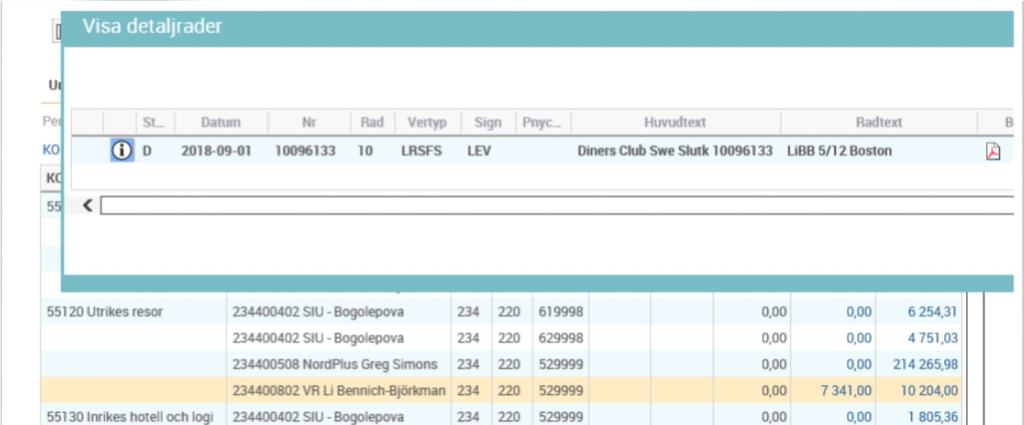
Task: Select the LRSFS vertyp cell
Action: coord(421,151)
